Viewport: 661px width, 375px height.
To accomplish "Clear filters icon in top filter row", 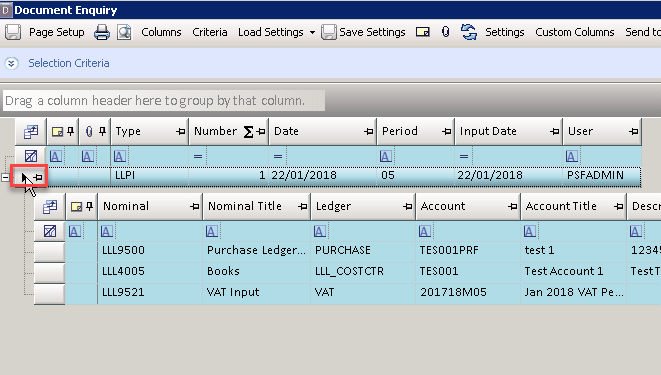I will [x=31, y=156].
